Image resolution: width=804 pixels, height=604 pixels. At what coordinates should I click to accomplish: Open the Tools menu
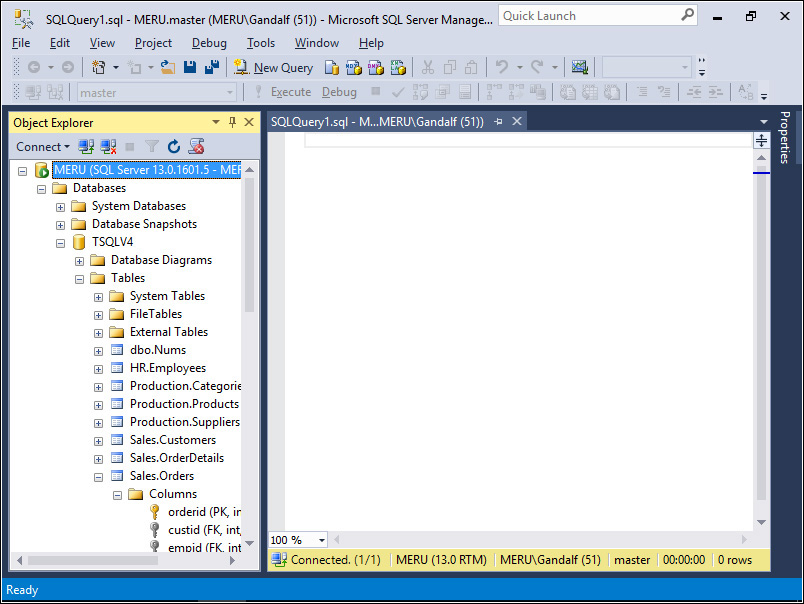point(261,43)
